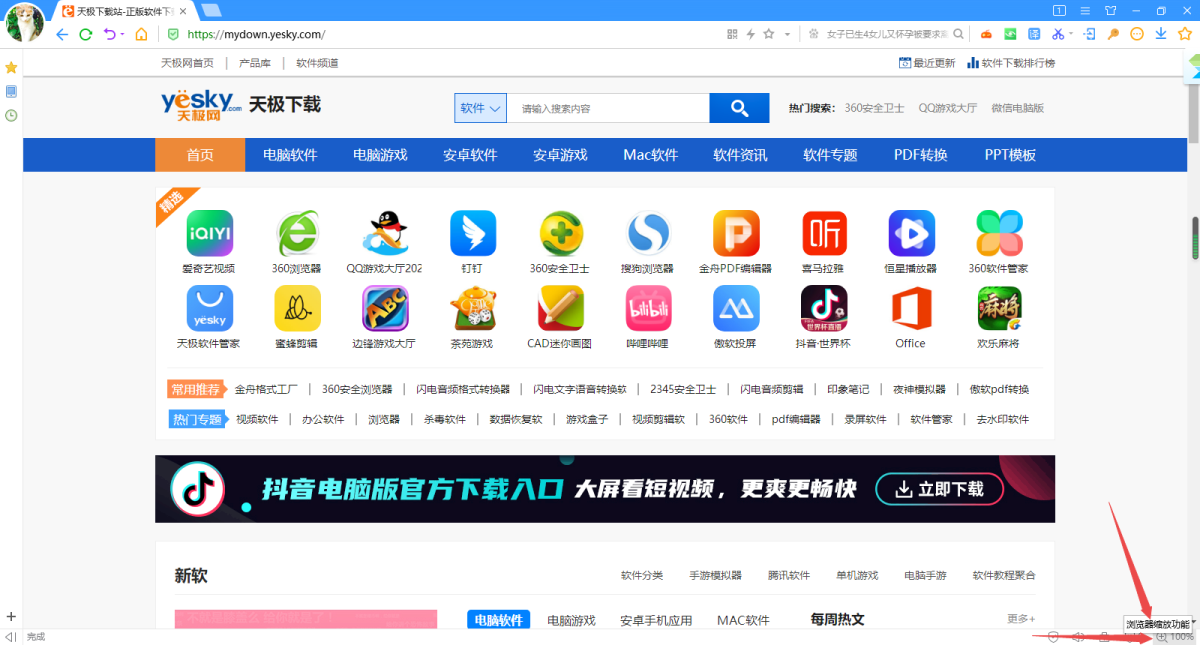Open the PPT模板 navigation menu

coord(1010,155)
